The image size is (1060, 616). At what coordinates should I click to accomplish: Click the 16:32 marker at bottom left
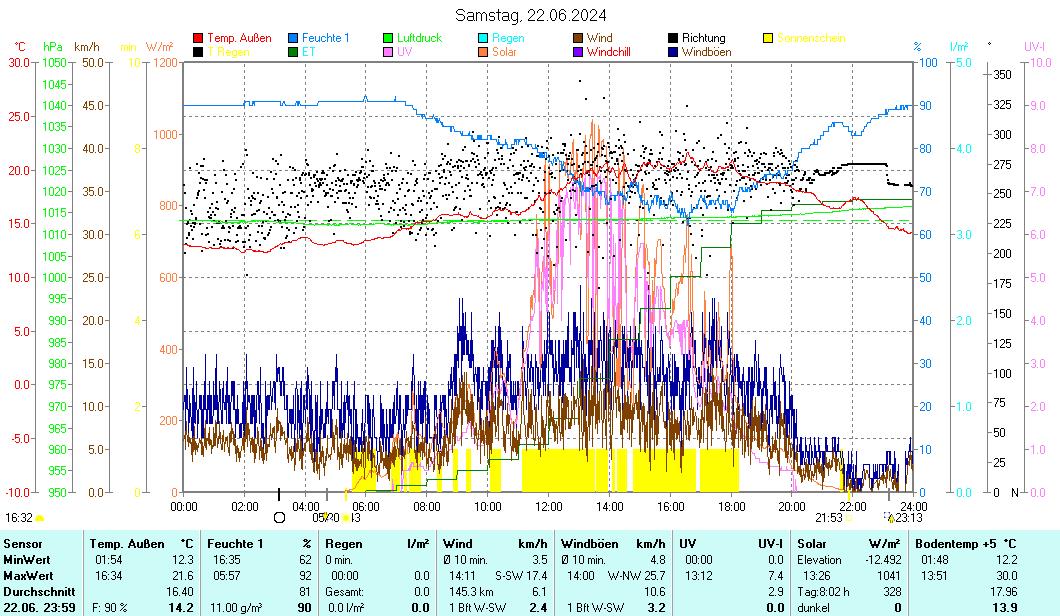coord(18,517)
